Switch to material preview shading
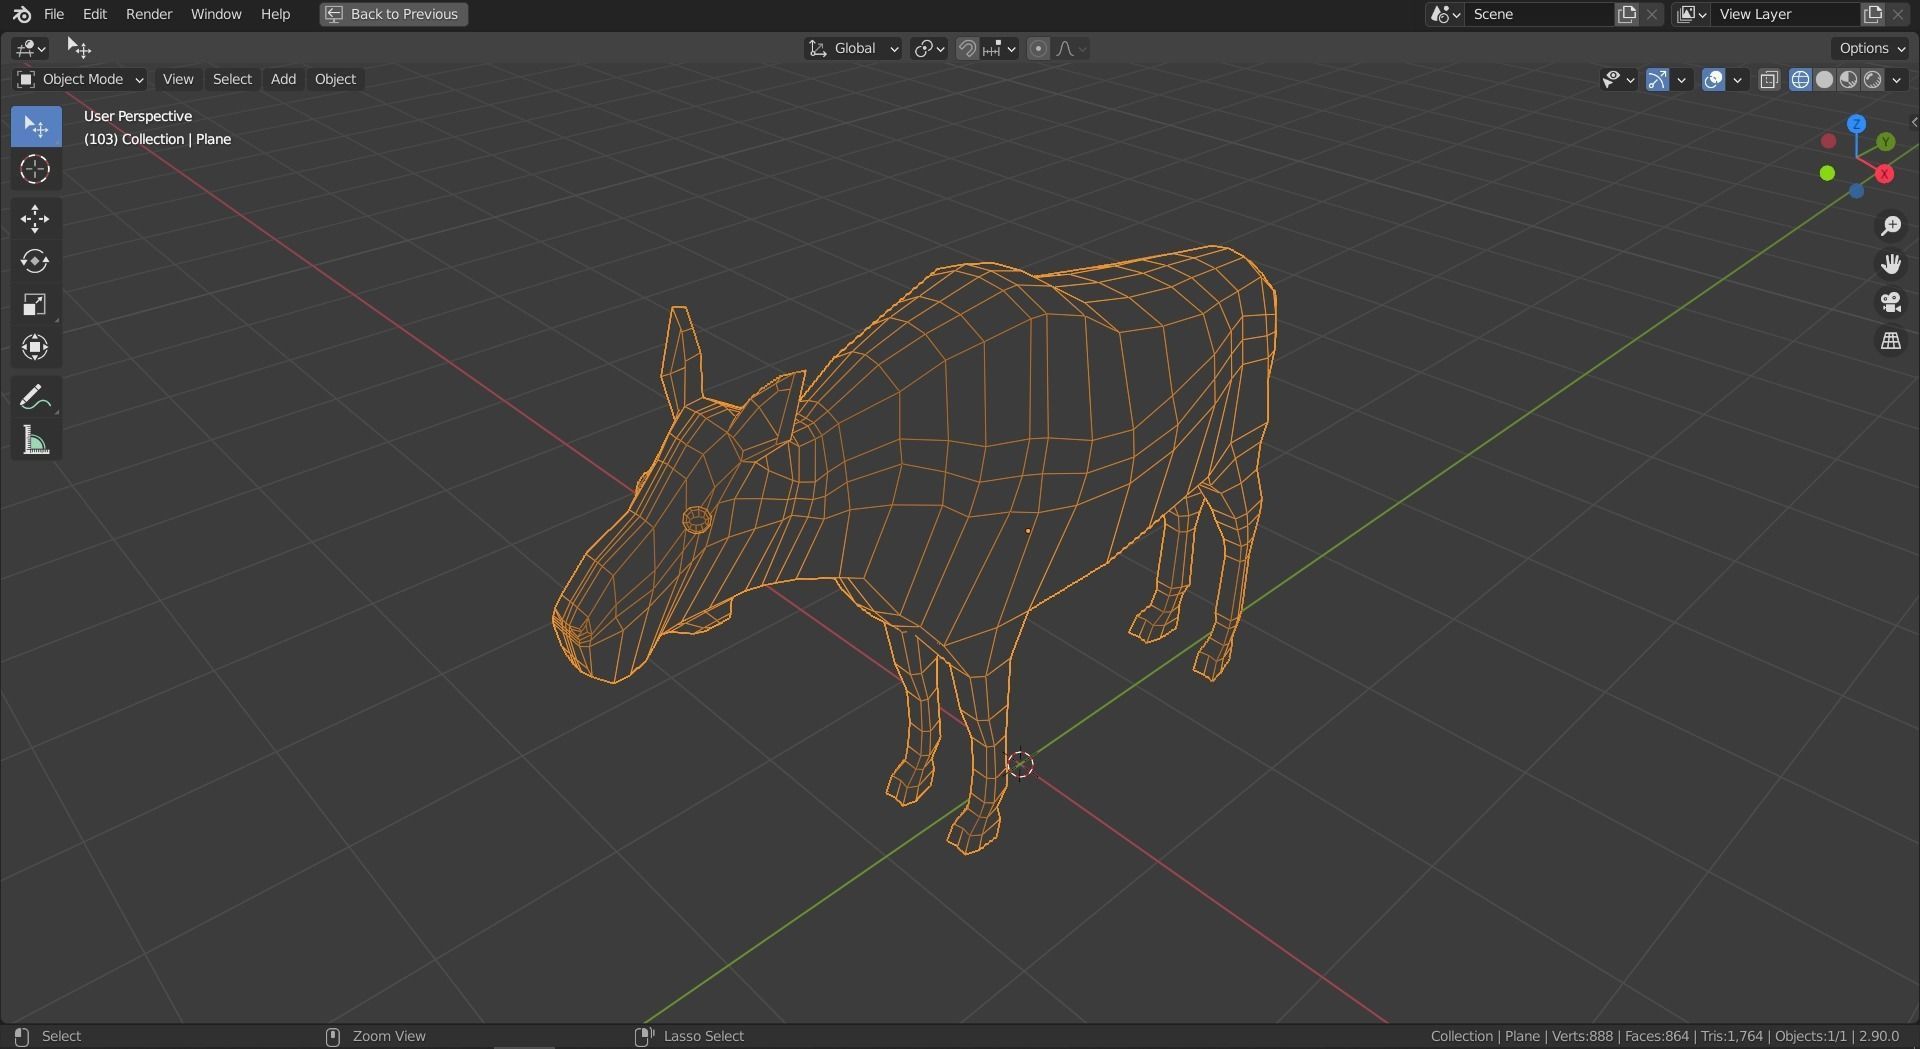This screenshot has height=1049, width=1920. pos(1848,79)
